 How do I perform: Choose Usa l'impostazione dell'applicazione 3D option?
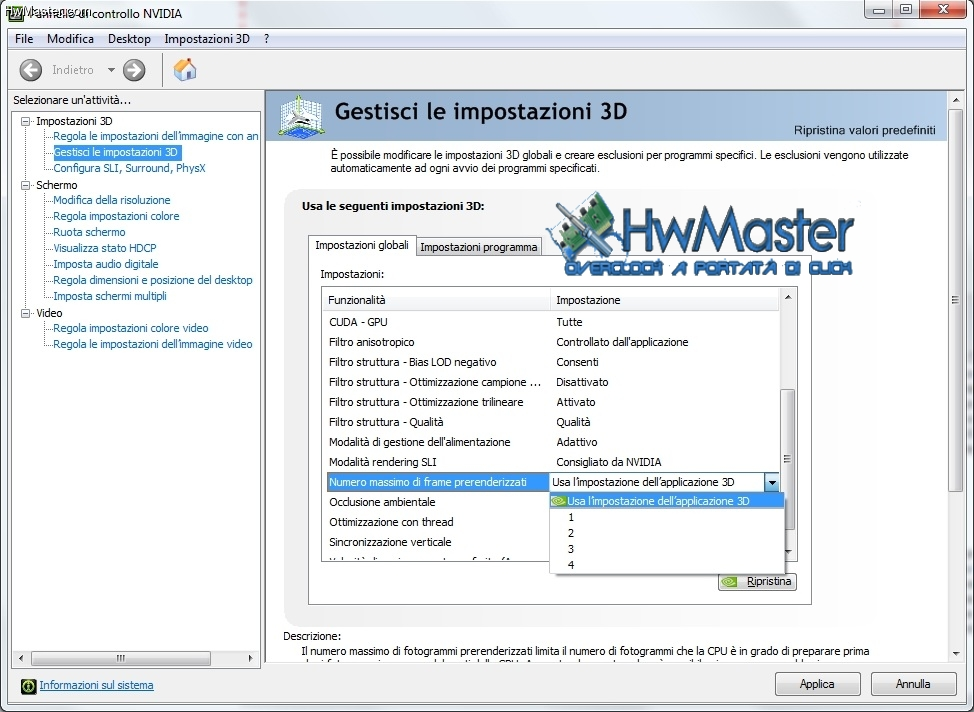click(667, 501)
